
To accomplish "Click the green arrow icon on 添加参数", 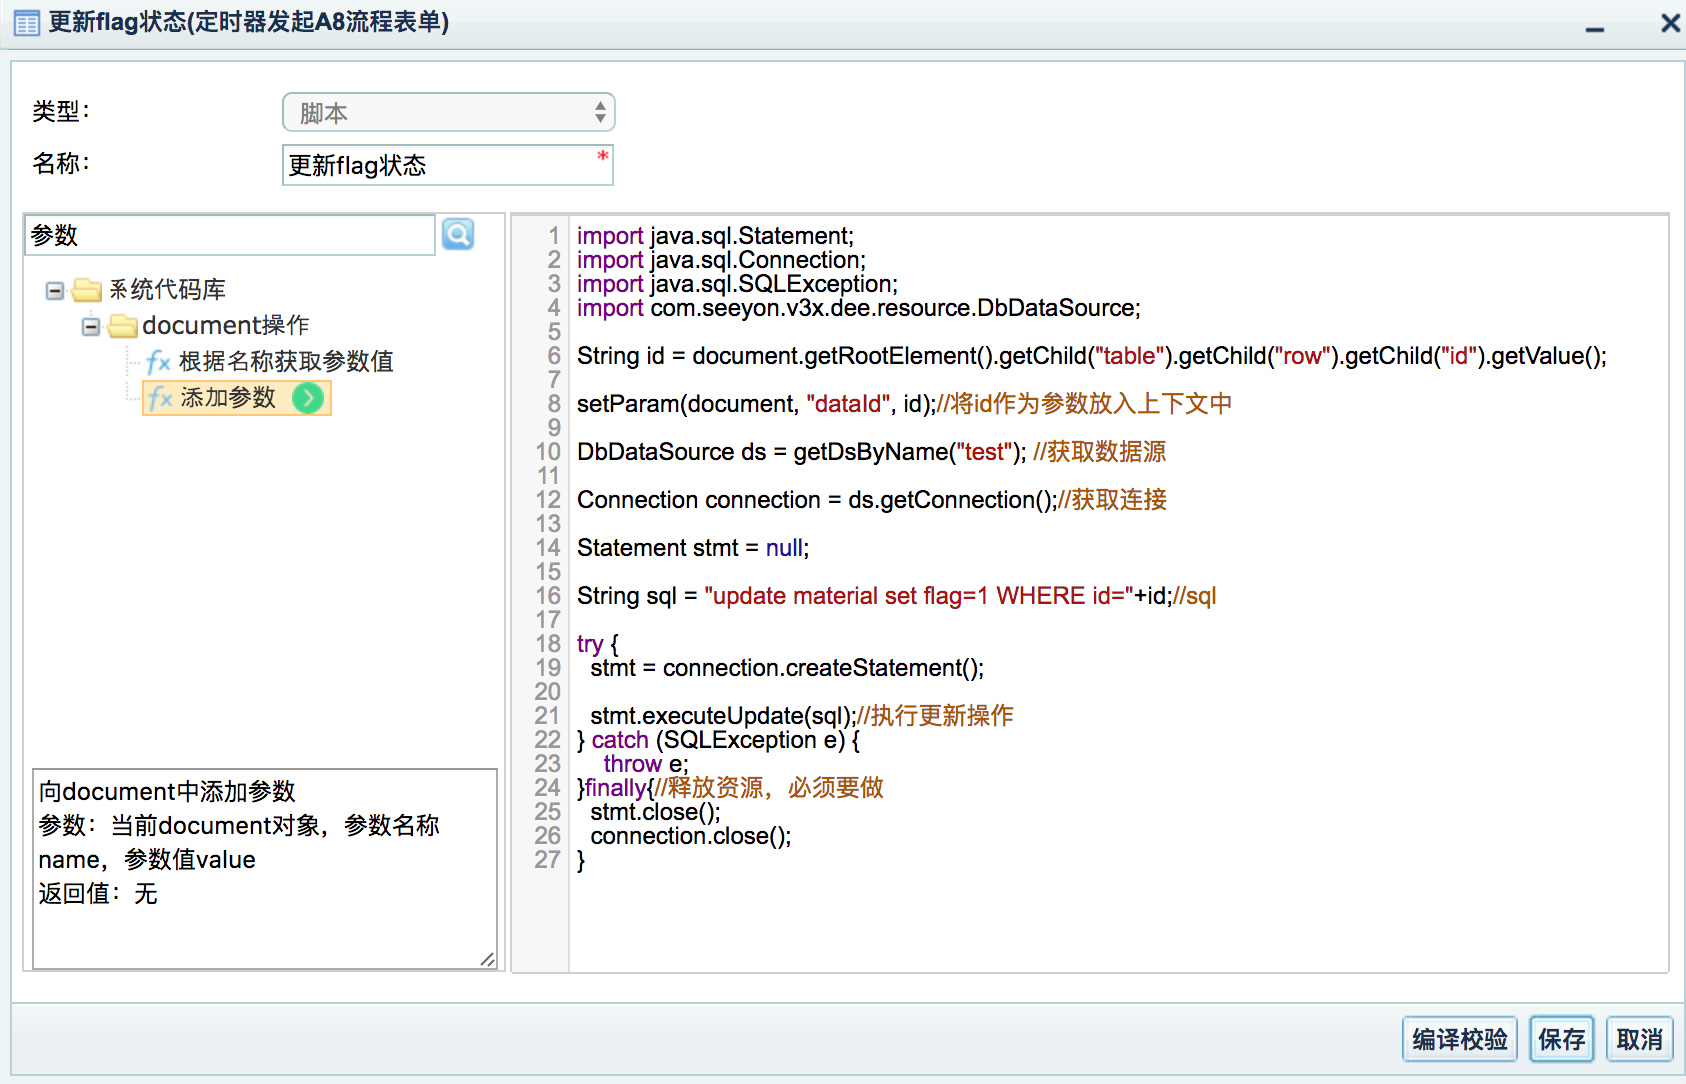I will tap(308, 398).
